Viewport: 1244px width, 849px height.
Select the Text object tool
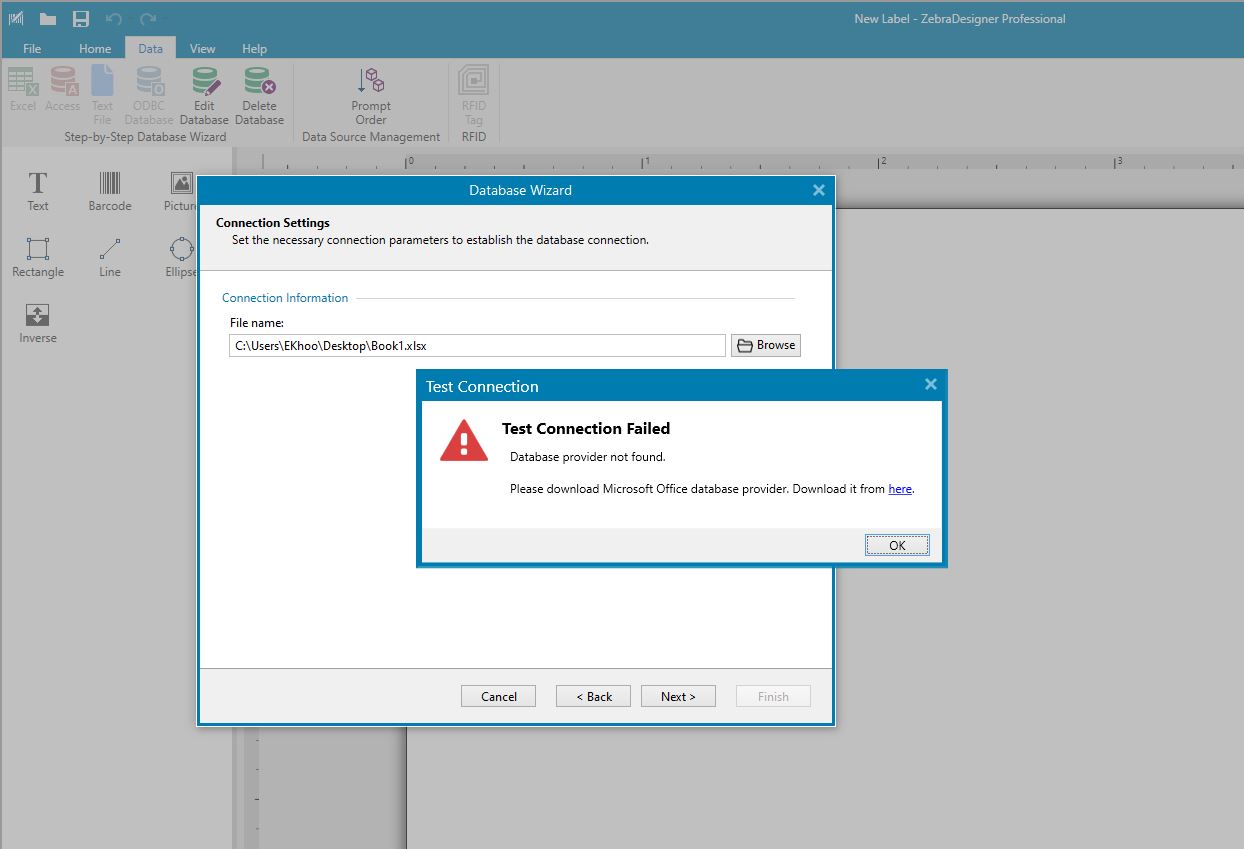38,191
